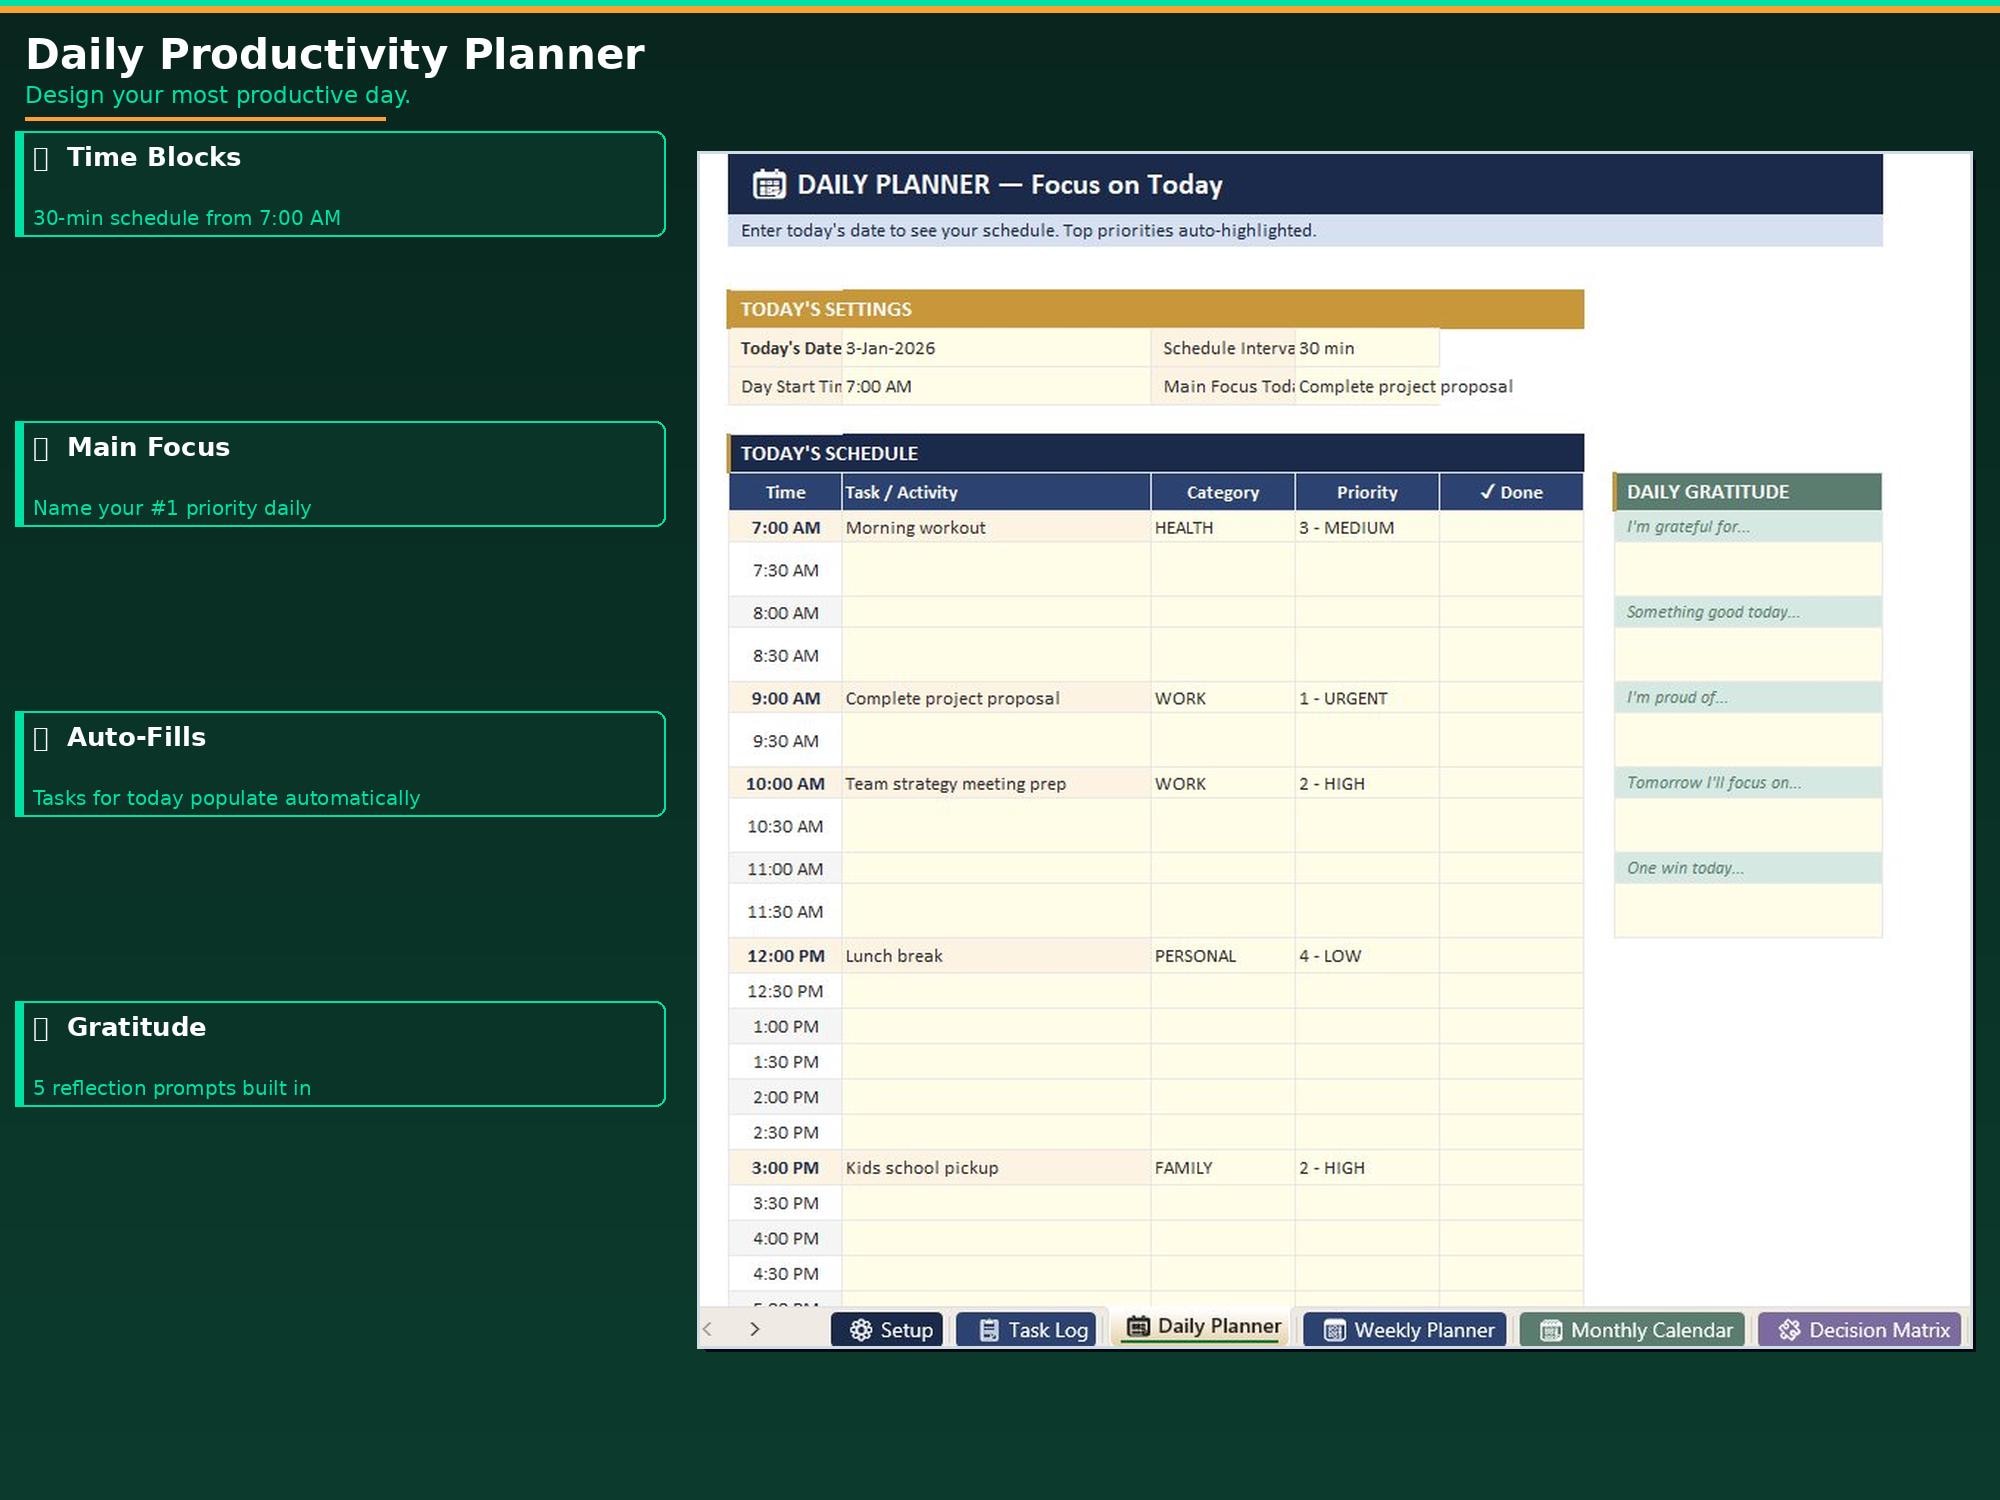Screen dimensions: 2000x1500
Task: Click the TODAY'S SETTINGS section header
Action: pos(1155,309)
